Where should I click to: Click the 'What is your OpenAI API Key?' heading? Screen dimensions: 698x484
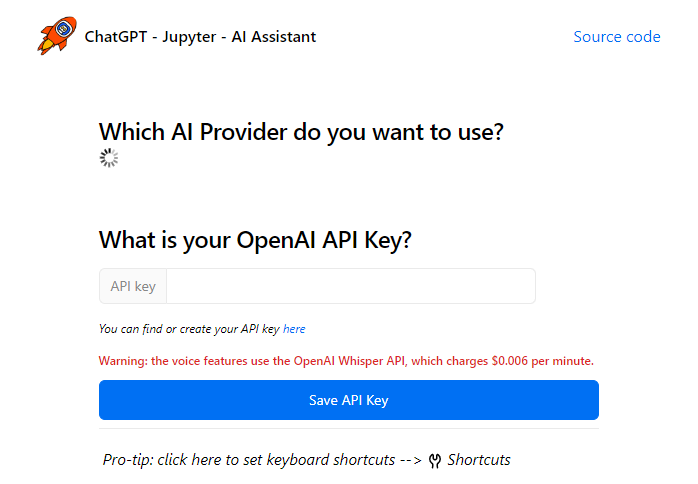[x=255, y=240]
